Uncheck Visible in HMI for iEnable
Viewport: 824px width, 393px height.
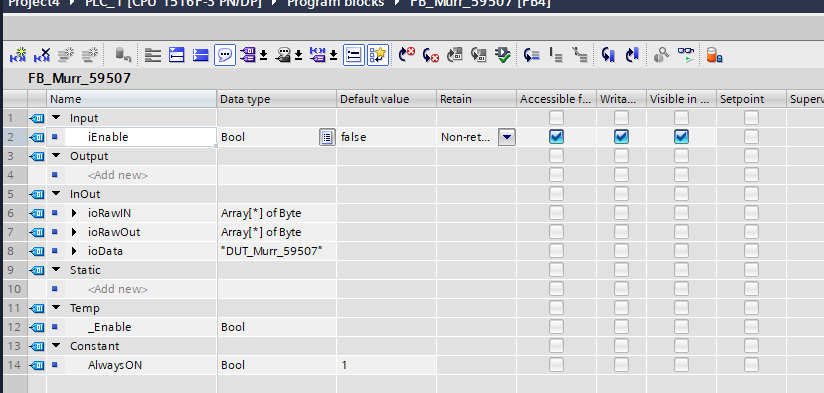pyautogui.click(x=681, y=137)
